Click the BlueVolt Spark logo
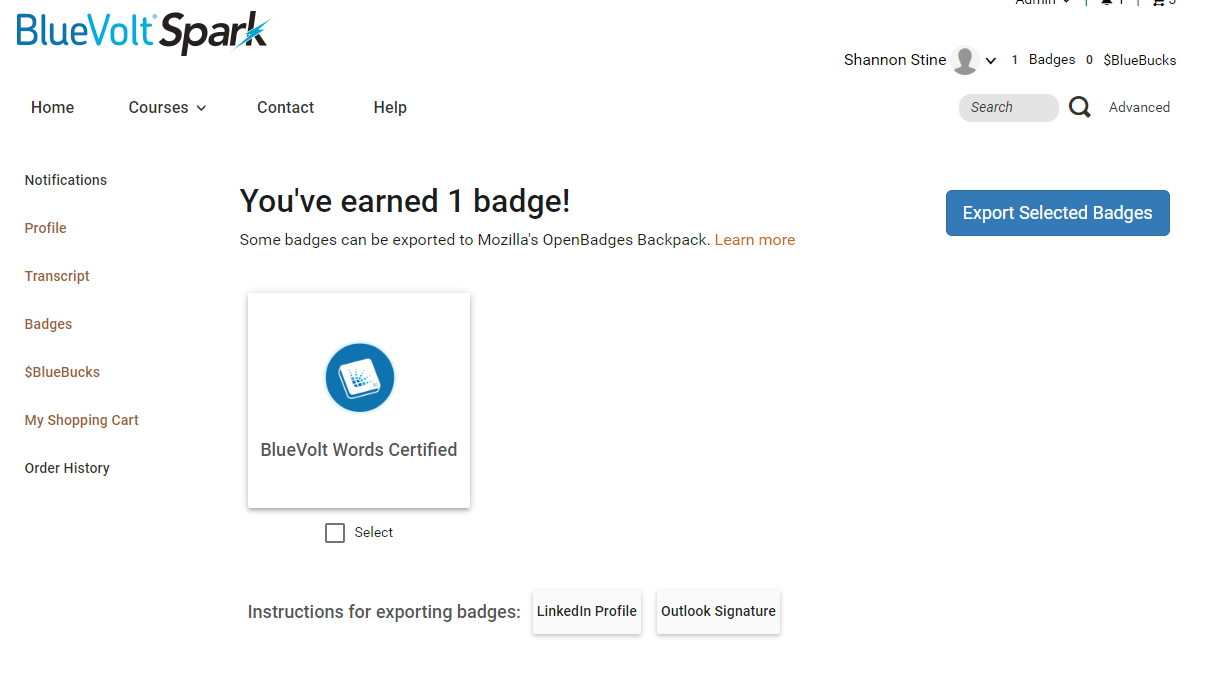 coord(143,31)
